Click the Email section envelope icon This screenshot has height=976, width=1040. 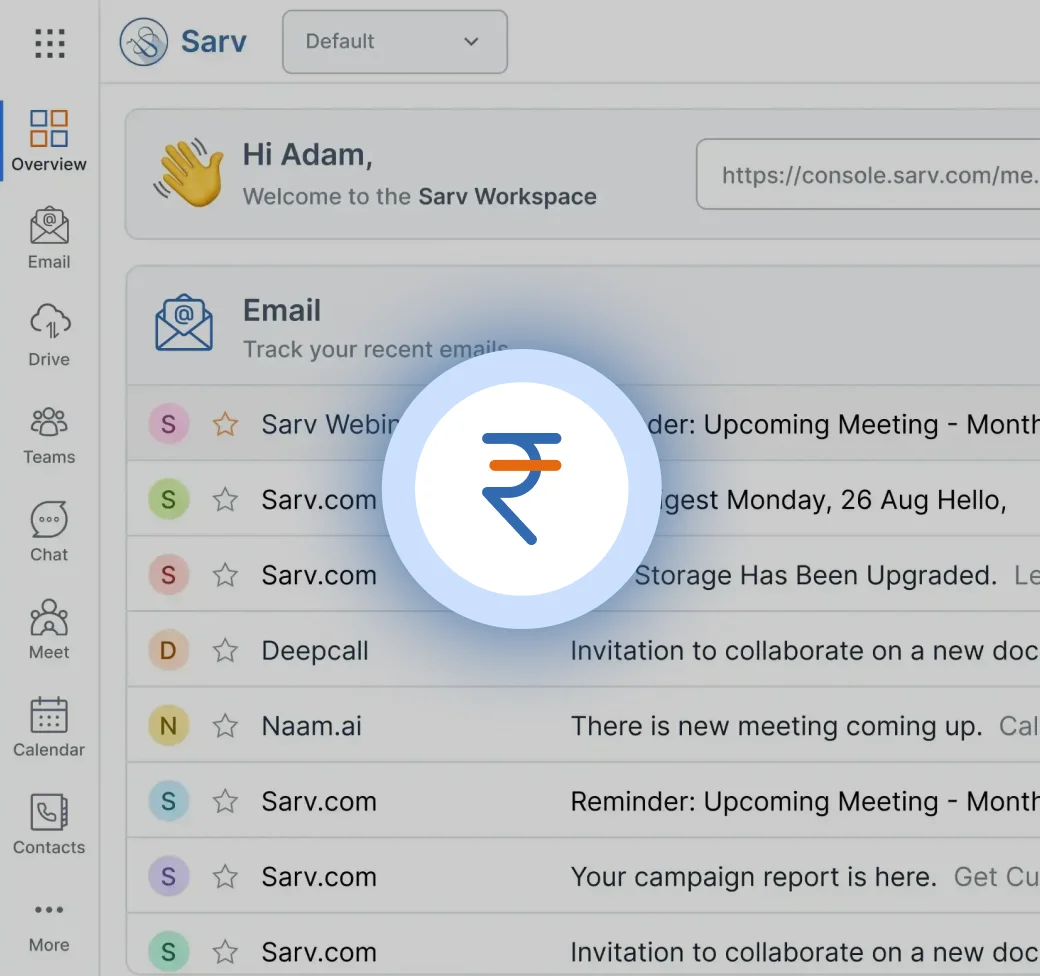click(184, 323)
